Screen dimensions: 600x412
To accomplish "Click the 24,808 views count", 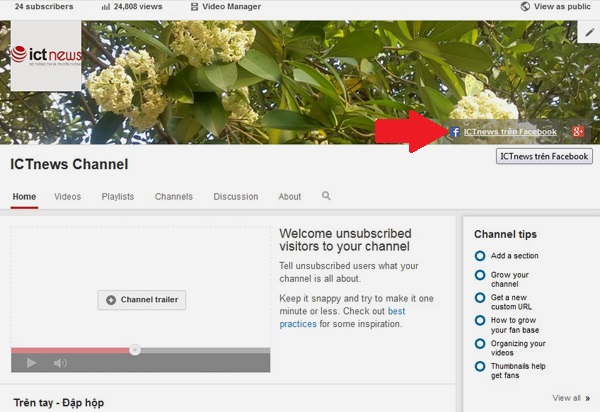I will coord(138,7).
